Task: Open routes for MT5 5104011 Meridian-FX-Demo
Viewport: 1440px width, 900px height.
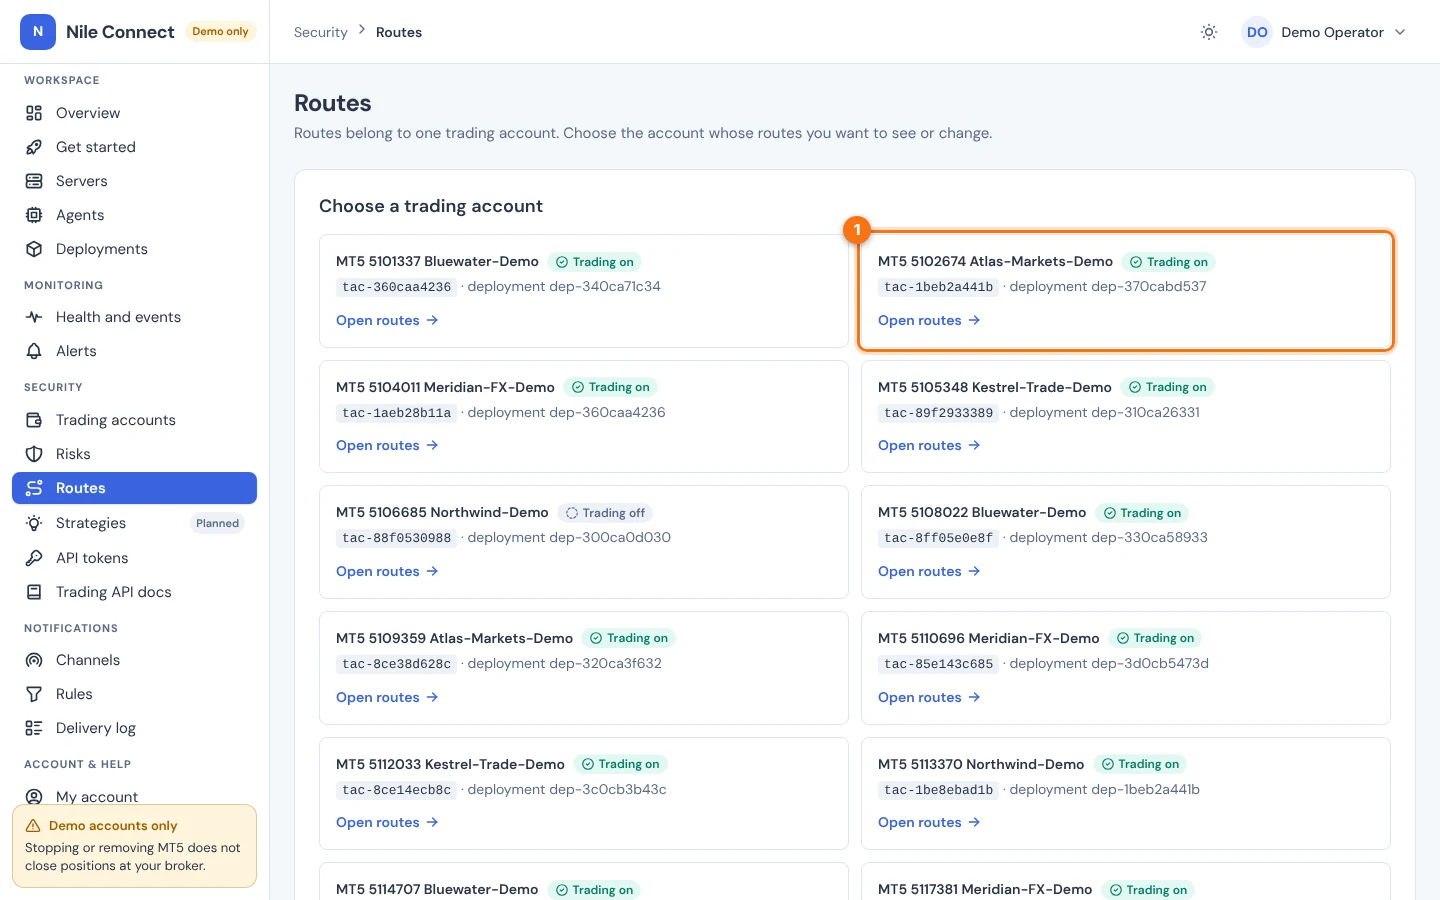Action: [387, 445]
